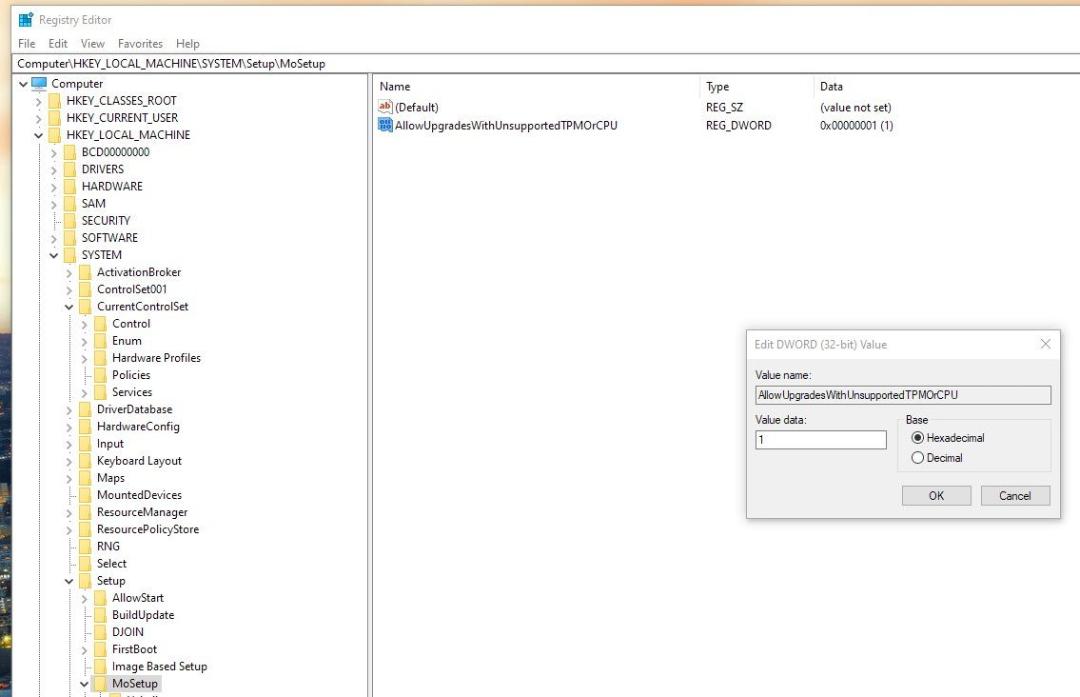Click the Policies folder icon
Screen dimensions: 1080x697
[101, 375]
